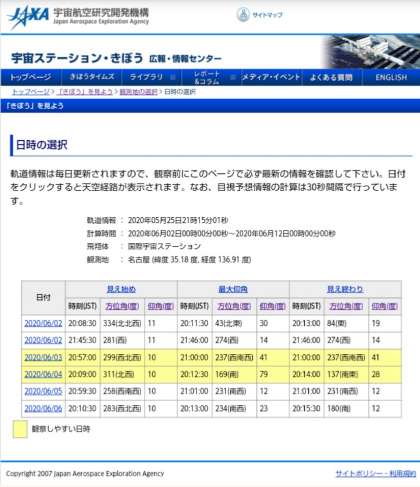Image resolution: width=420 pixels, height=487 pixels.
Task: Open the 2020/06/04 date link
Action: [43, 374]
